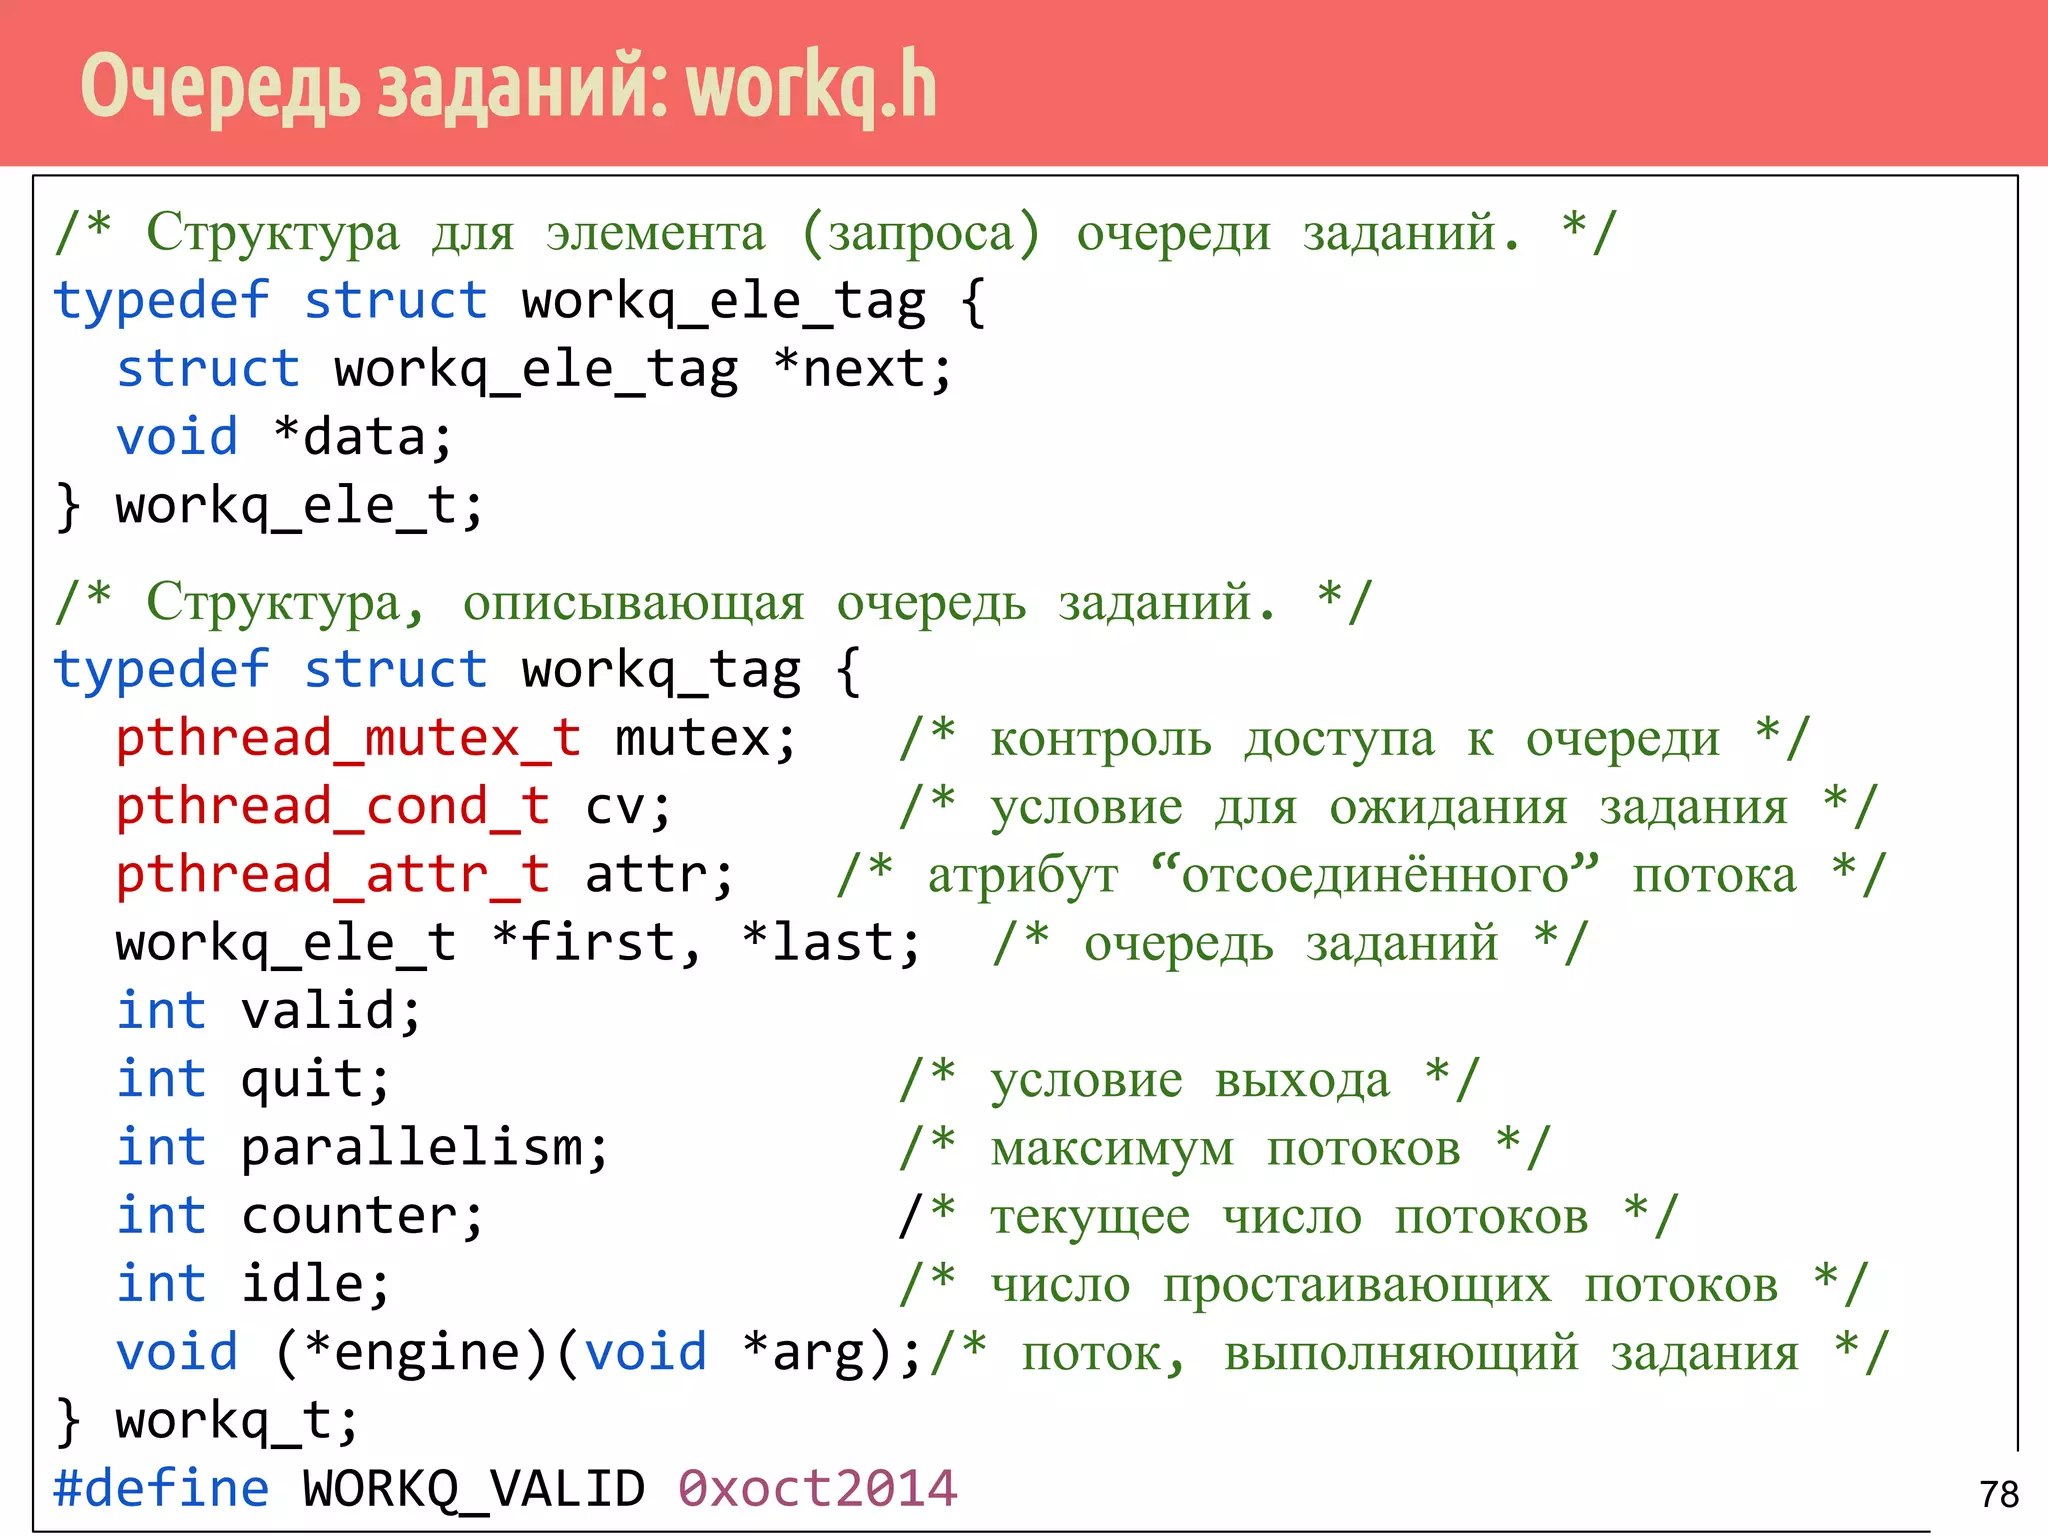Click the comment 'Структура, описывающая очередь заданий.'
The height and width of the screenshot is (1536, 2048).
point(711,603)
